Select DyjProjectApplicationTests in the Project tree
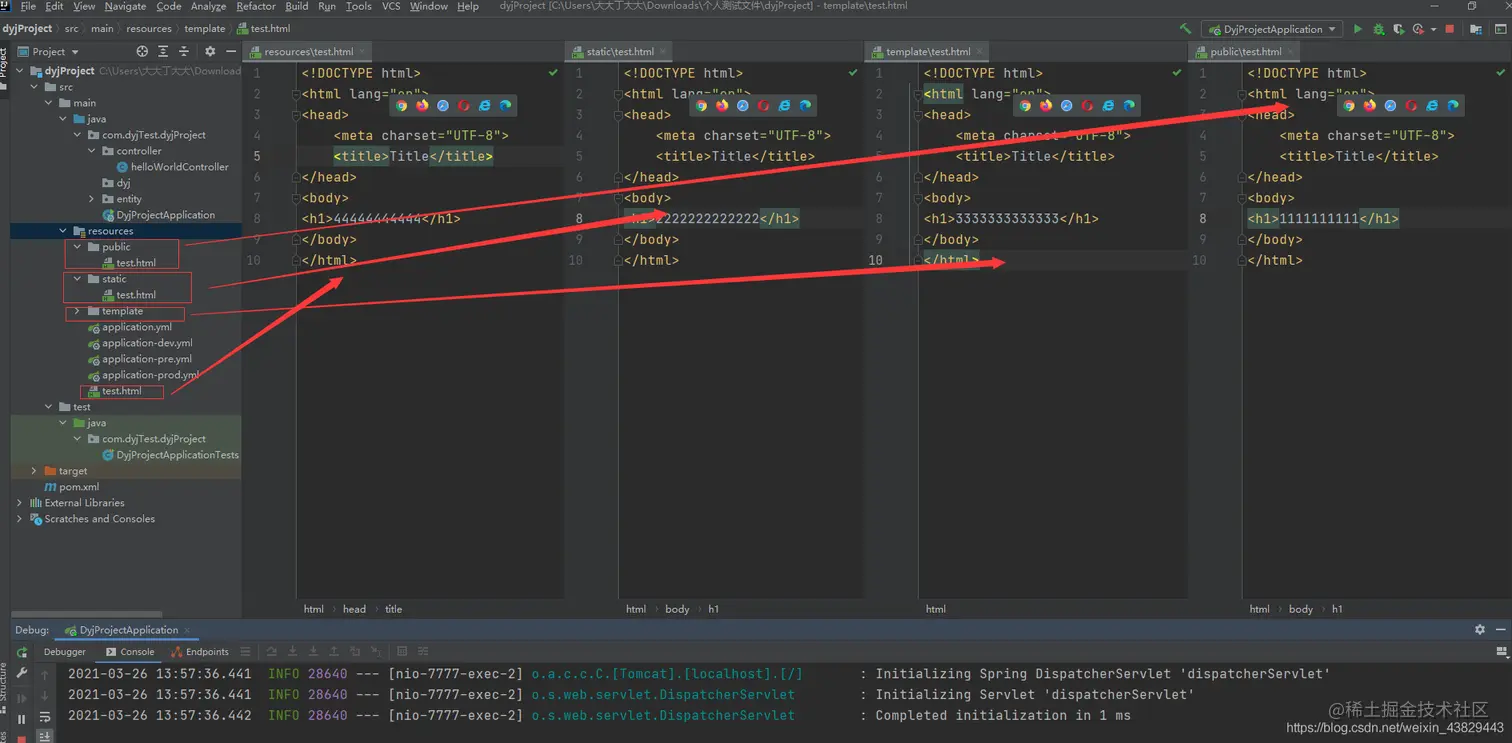The width and height of the screenshot is (1512, 743). pos(170,455)
